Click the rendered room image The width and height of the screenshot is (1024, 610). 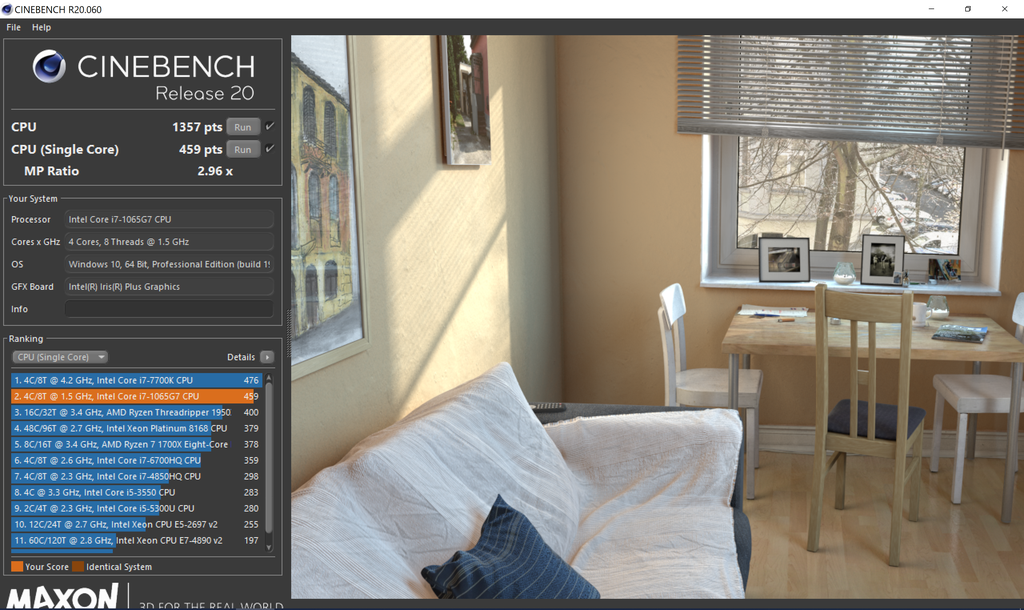(x=657, y=317)
